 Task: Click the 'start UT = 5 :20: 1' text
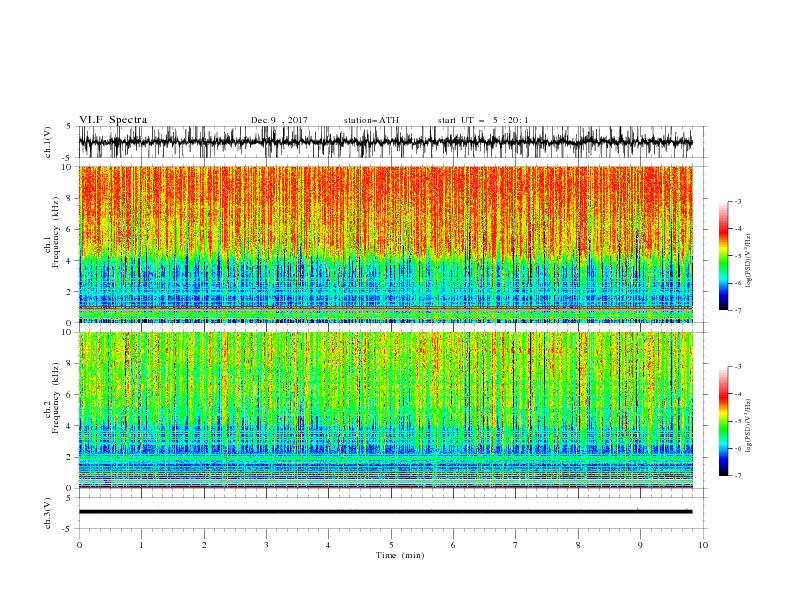click(483, 120)
